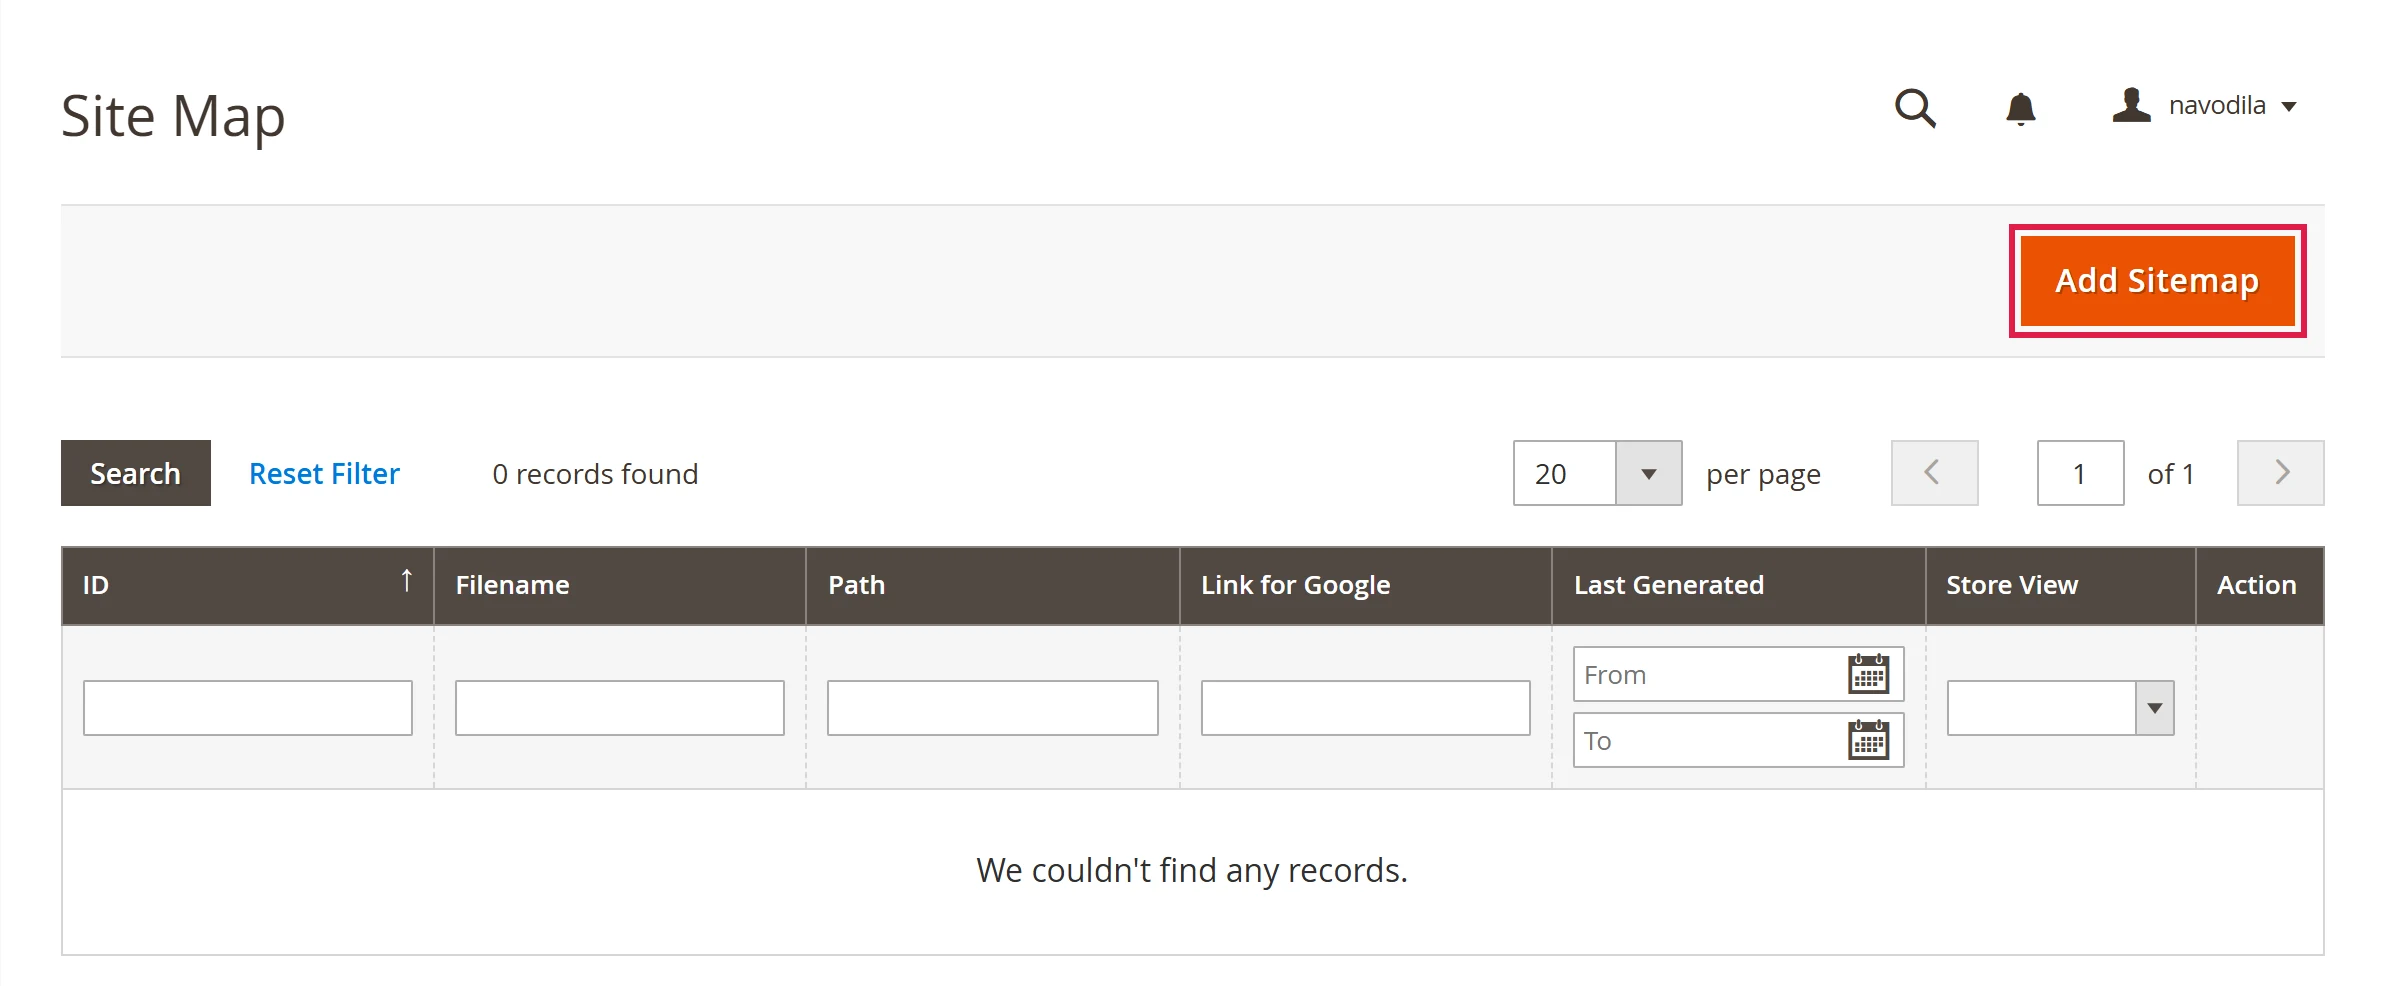
Task: Click the per page value 20 field
Action: 1565,473
